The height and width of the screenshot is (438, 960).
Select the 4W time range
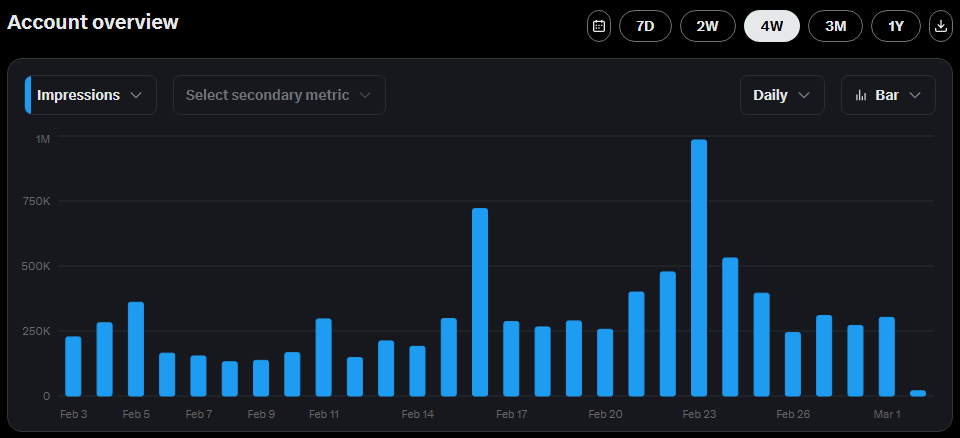pos(771,26)
